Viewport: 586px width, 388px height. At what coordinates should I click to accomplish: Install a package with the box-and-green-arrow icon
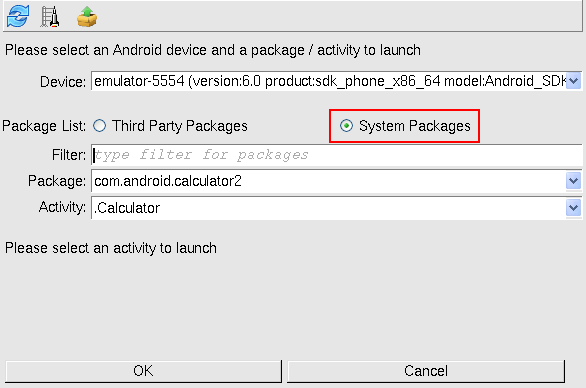[x=87, y=16]
